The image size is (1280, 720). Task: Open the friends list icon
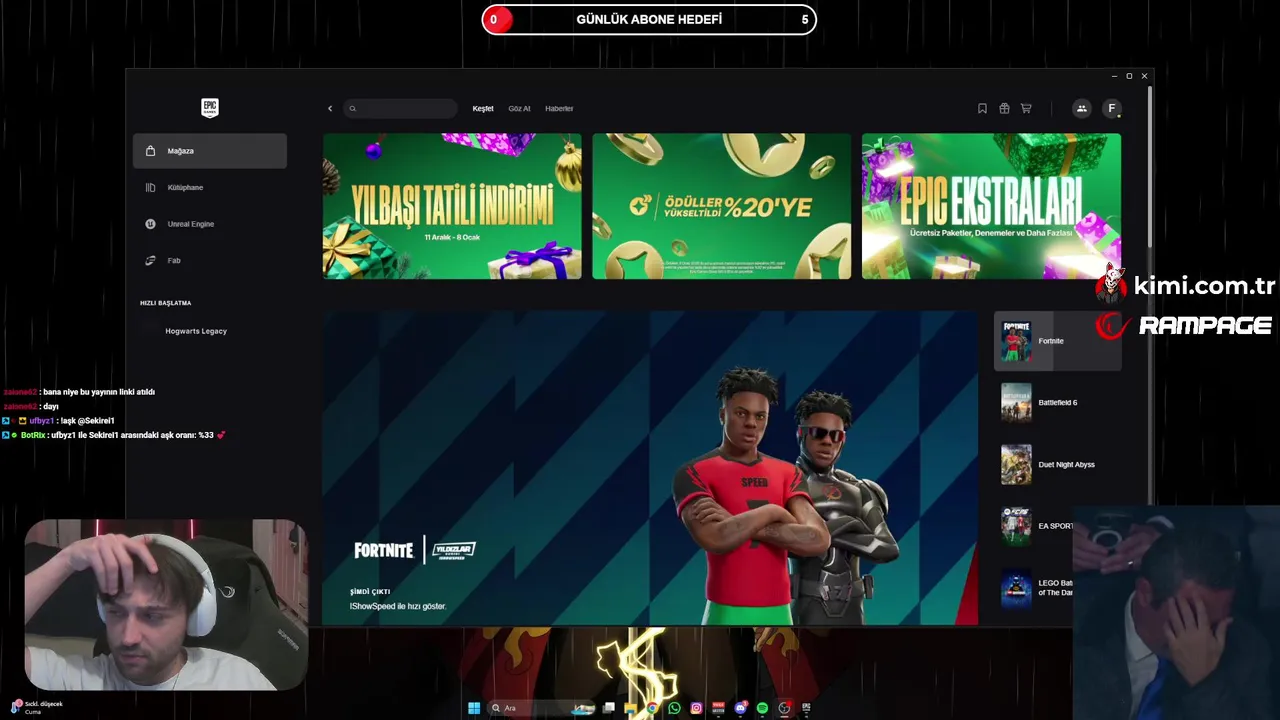[1081, 108]
